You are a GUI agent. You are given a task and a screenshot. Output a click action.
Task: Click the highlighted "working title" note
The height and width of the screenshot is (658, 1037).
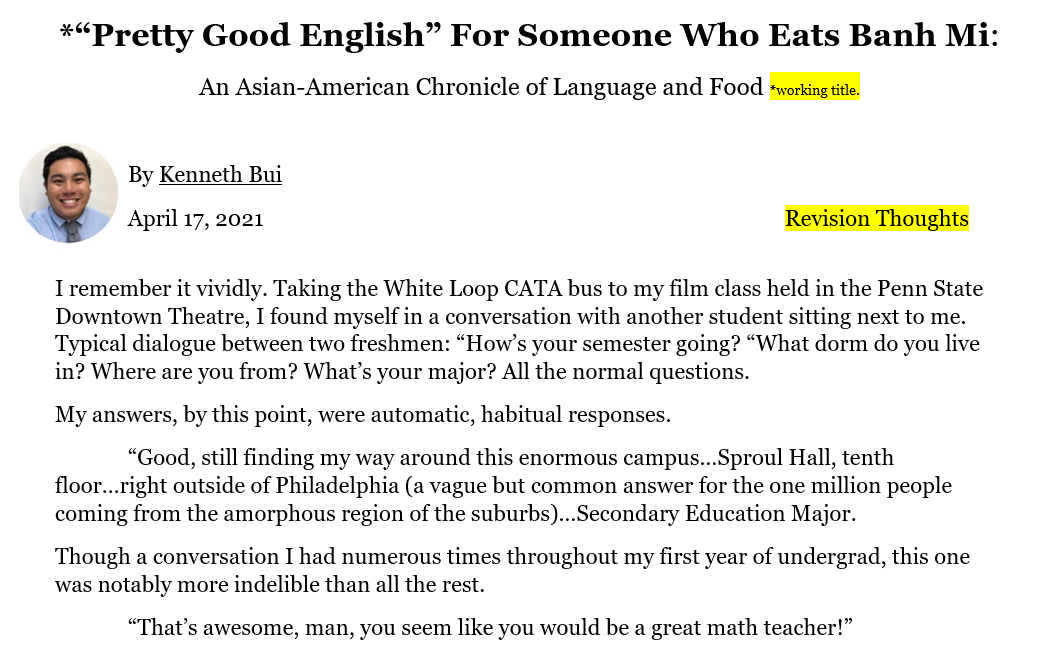[814, 90]
